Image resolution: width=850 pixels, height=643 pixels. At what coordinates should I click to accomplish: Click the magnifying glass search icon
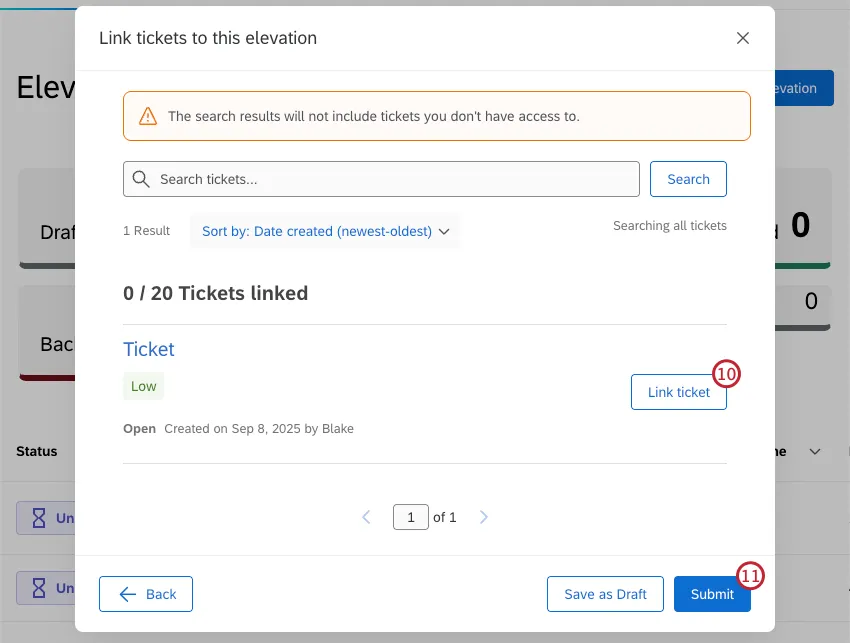tap(142, 179)
